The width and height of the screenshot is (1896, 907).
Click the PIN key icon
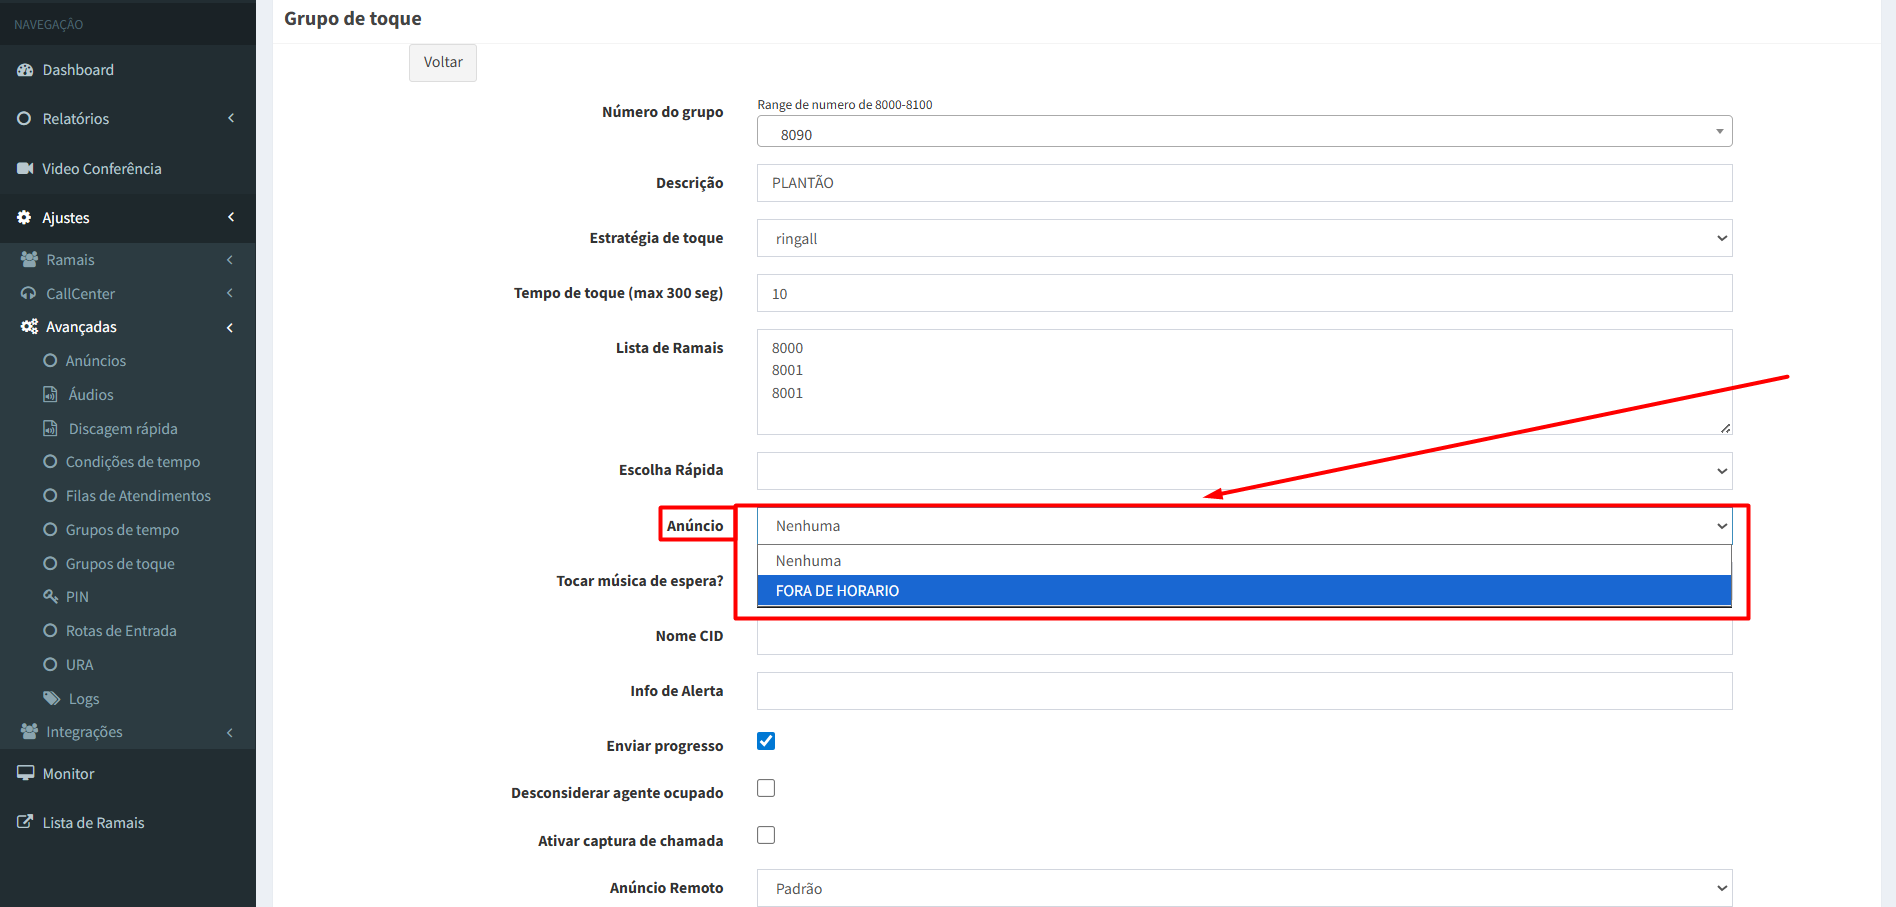50,597
